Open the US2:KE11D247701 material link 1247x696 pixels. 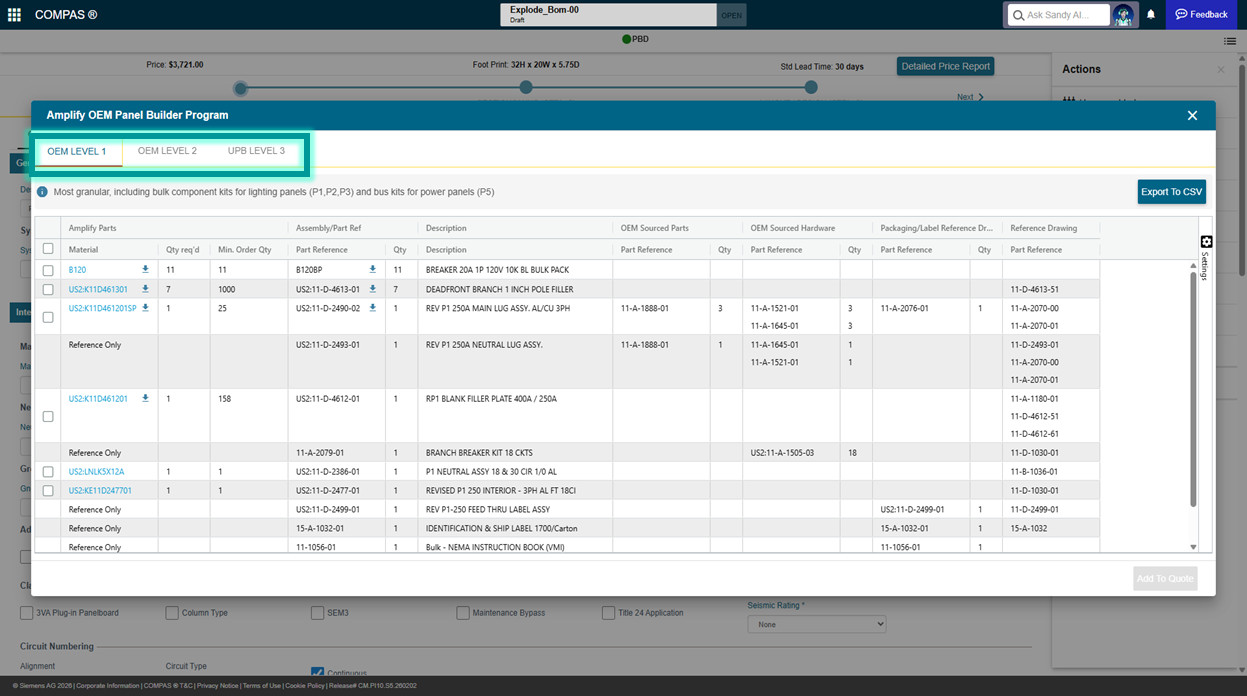click(100, 491)
